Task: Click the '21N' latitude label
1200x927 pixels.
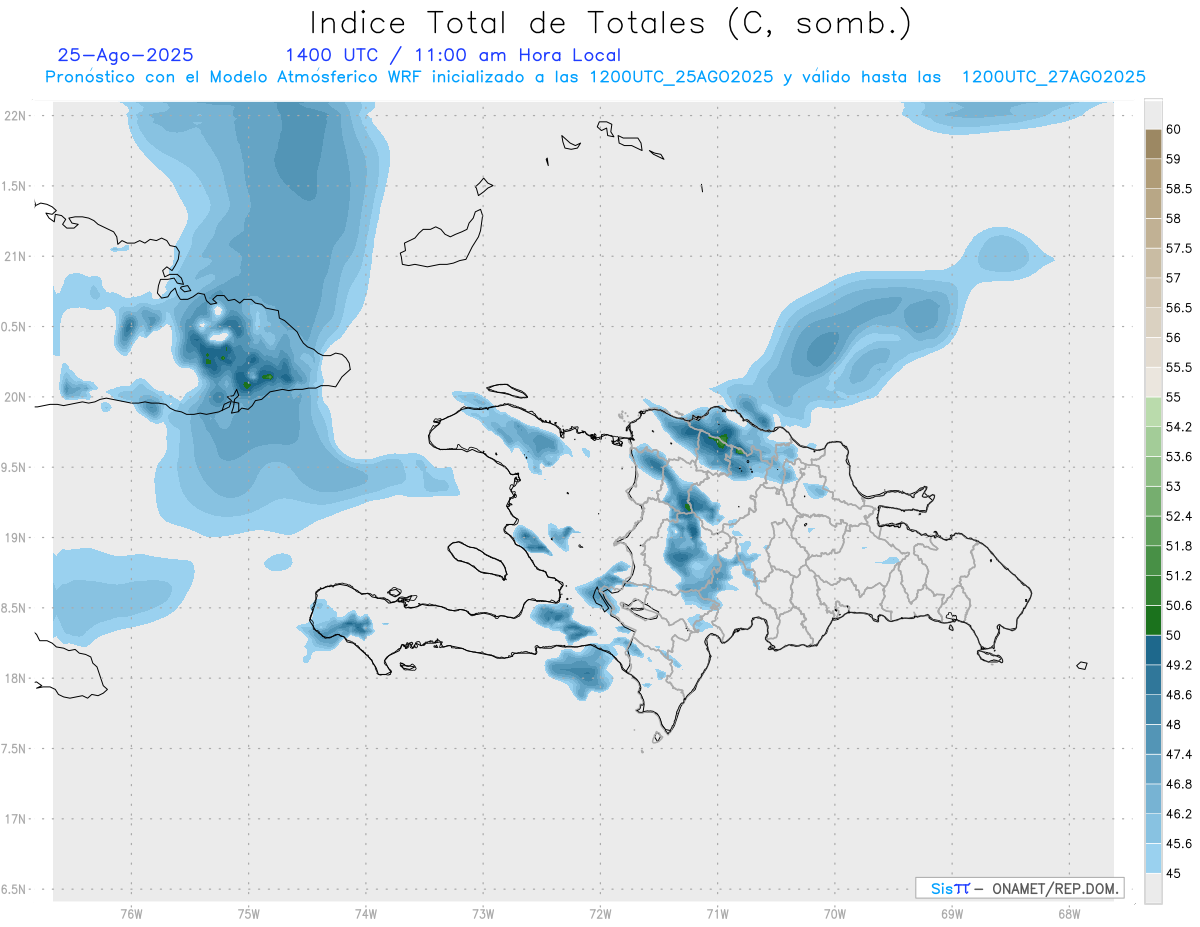Action: point(15,256)
